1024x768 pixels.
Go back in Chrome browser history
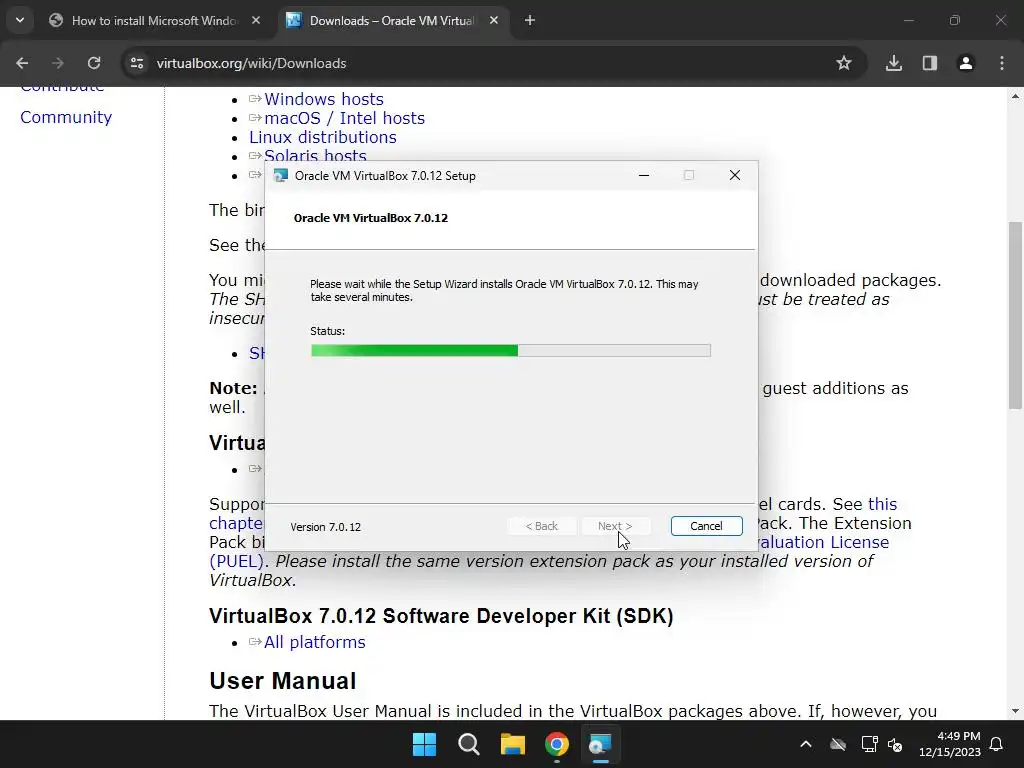coord(22,63)
